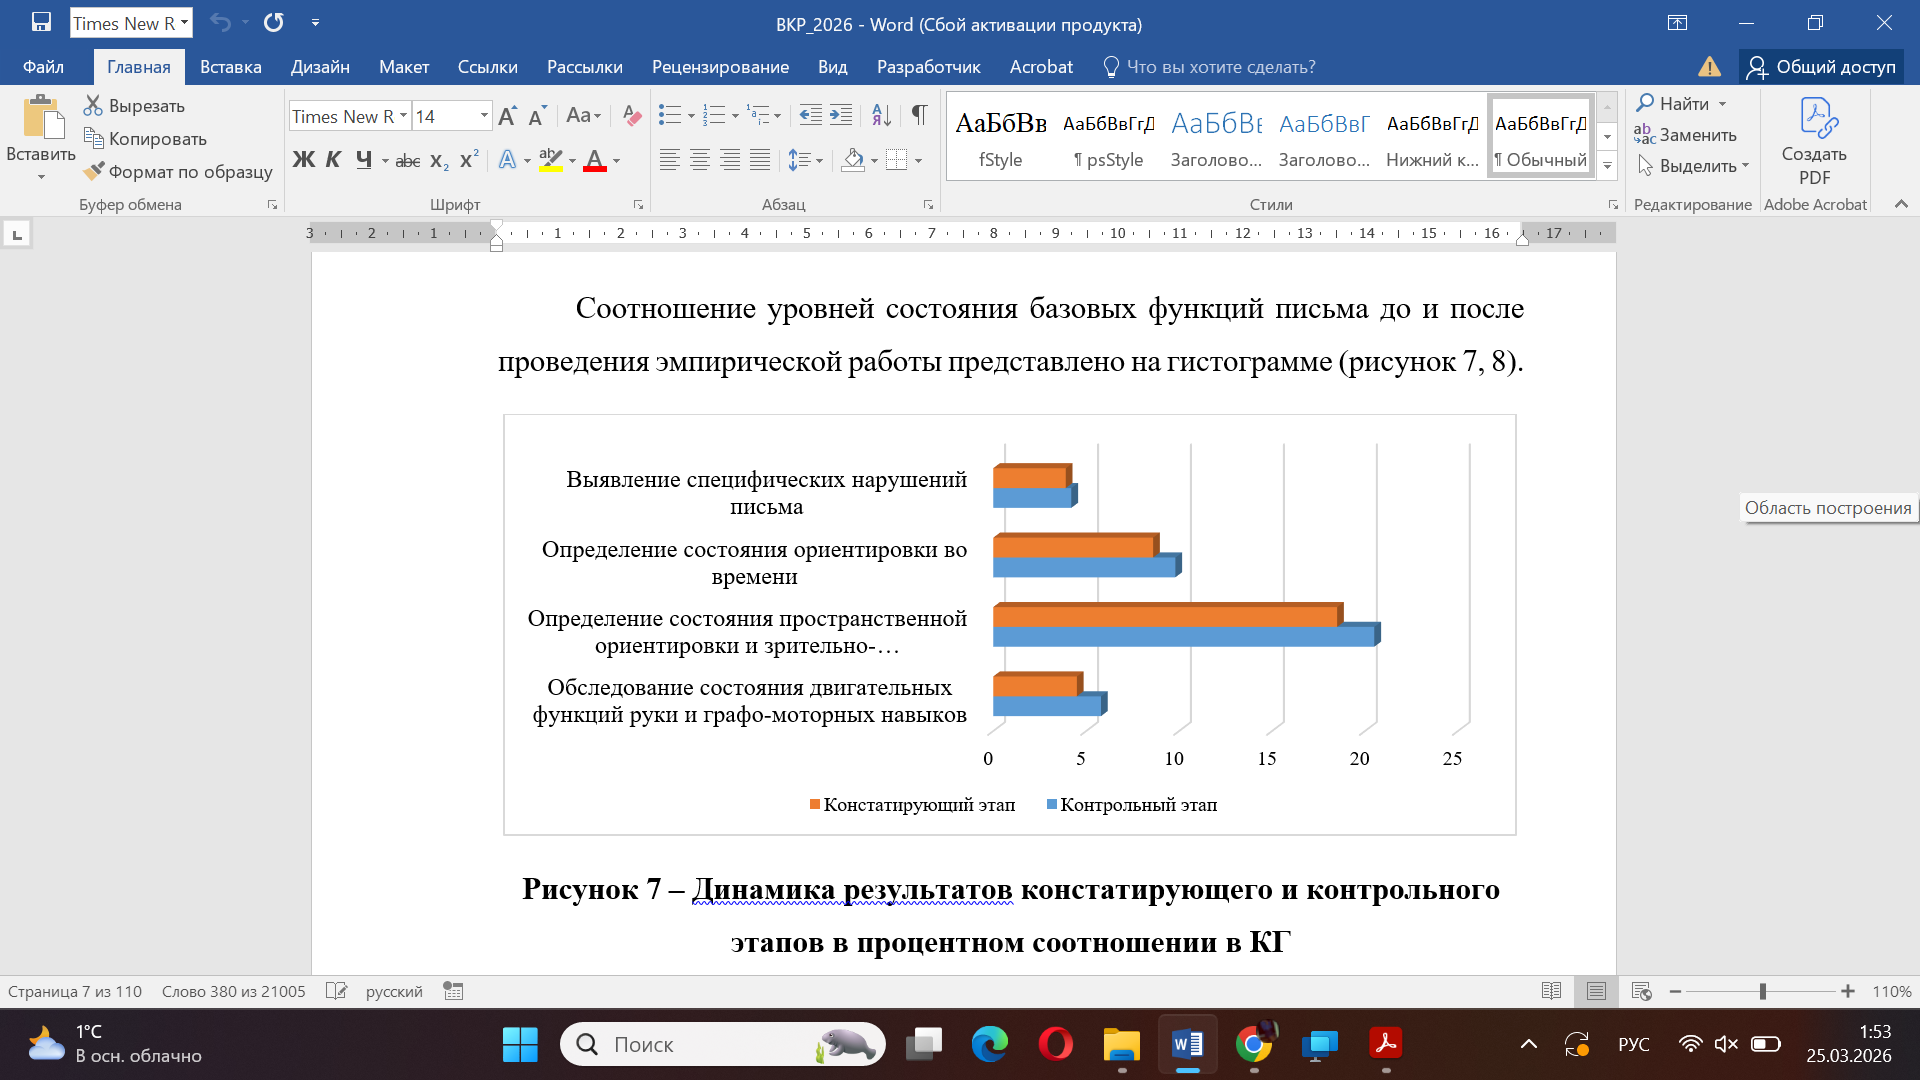Click the Заменить button
Viewport: 1920px width, 1080px height.
[1686, 135]
